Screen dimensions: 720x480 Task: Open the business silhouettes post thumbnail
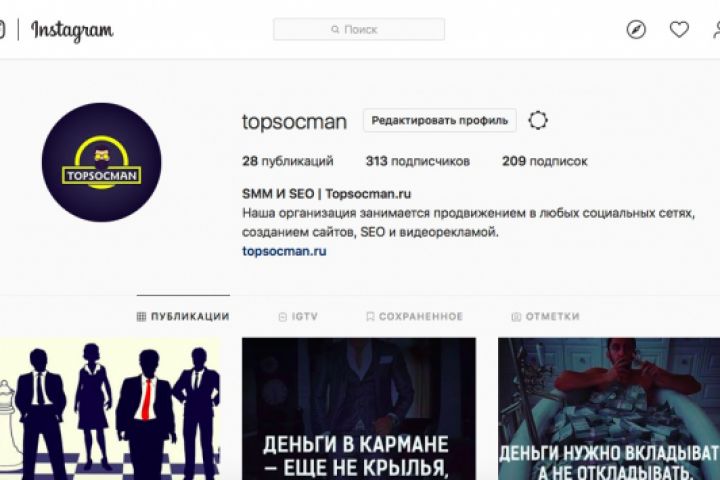[x=110, y=409]
